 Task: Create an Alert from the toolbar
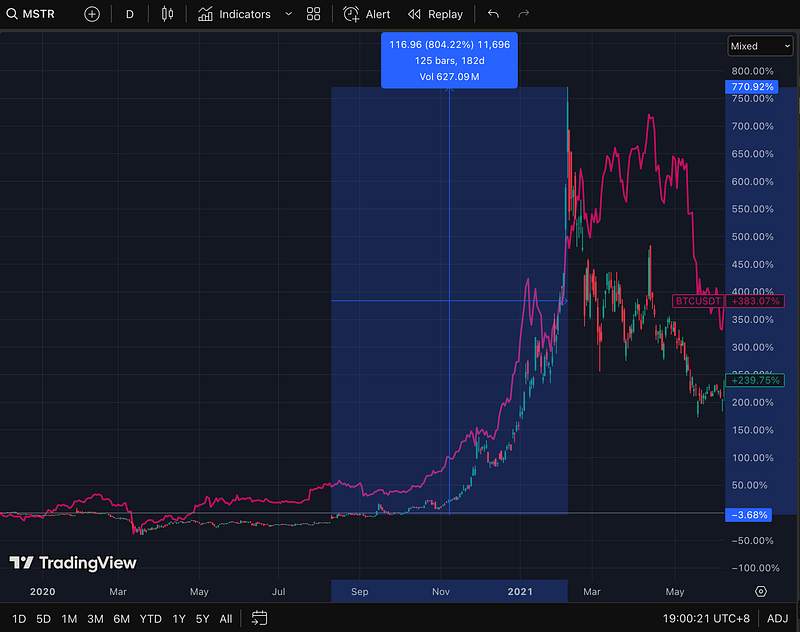(367, 14)
